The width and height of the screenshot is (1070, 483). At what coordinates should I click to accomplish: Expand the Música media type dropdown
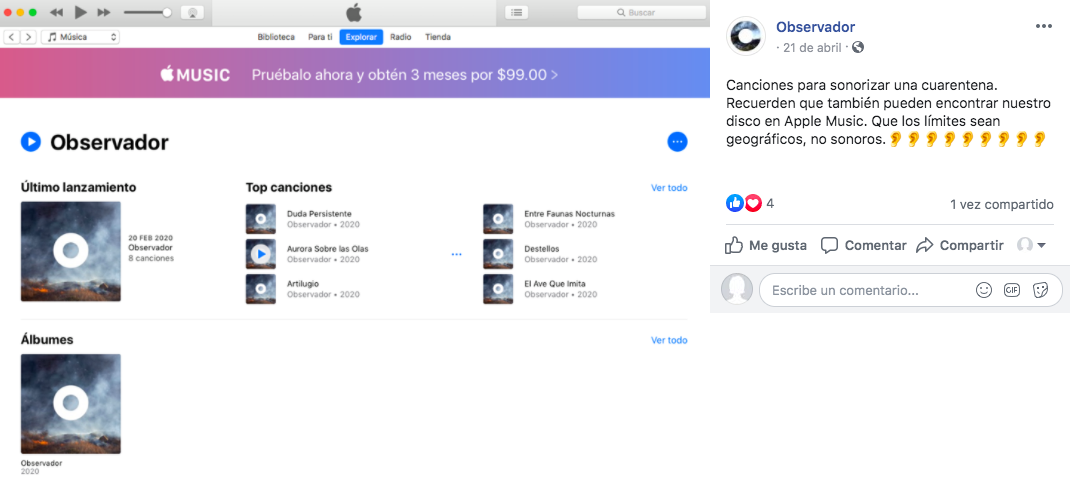click(x=82, y=37)
